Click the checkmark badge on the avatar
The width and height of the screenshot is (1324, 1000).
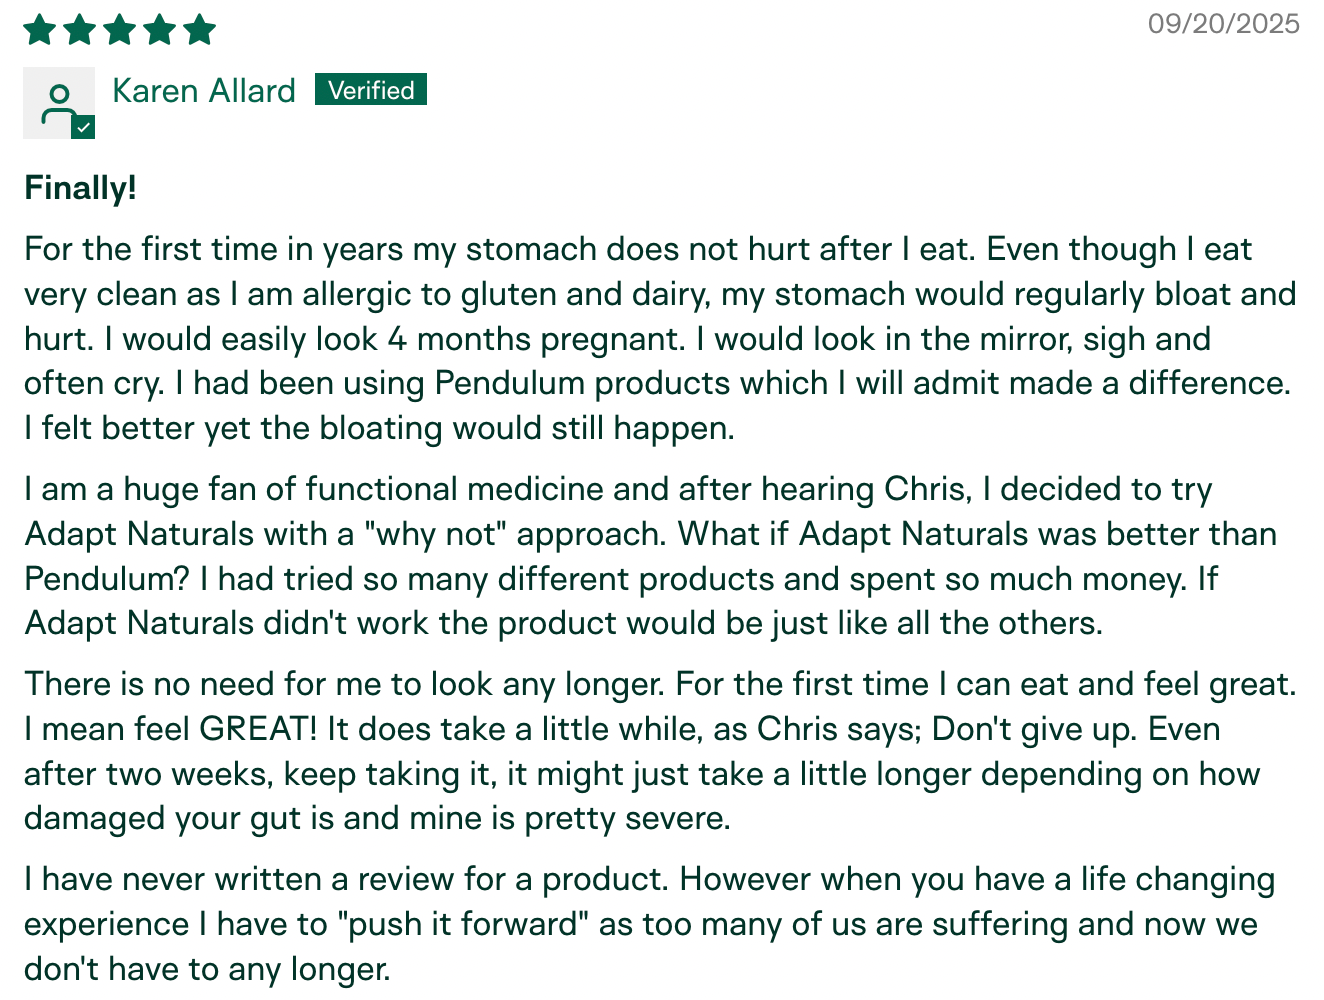click(83, 127)
